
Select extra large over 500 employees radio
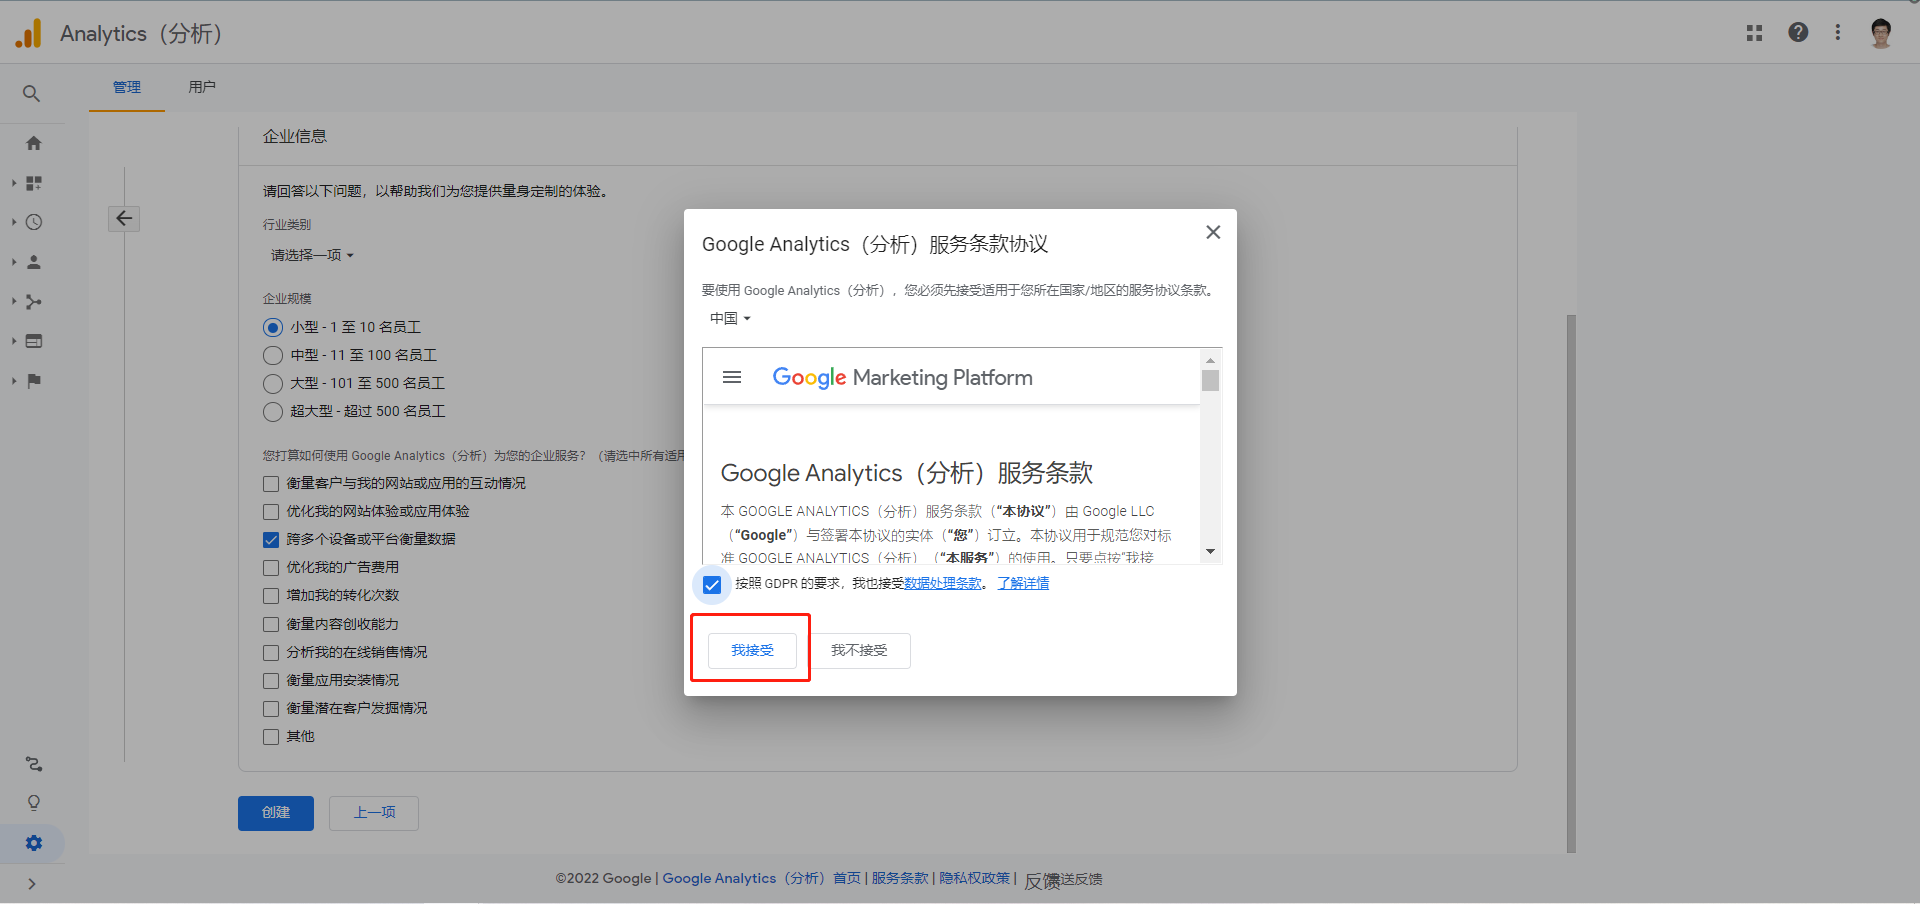273,411
